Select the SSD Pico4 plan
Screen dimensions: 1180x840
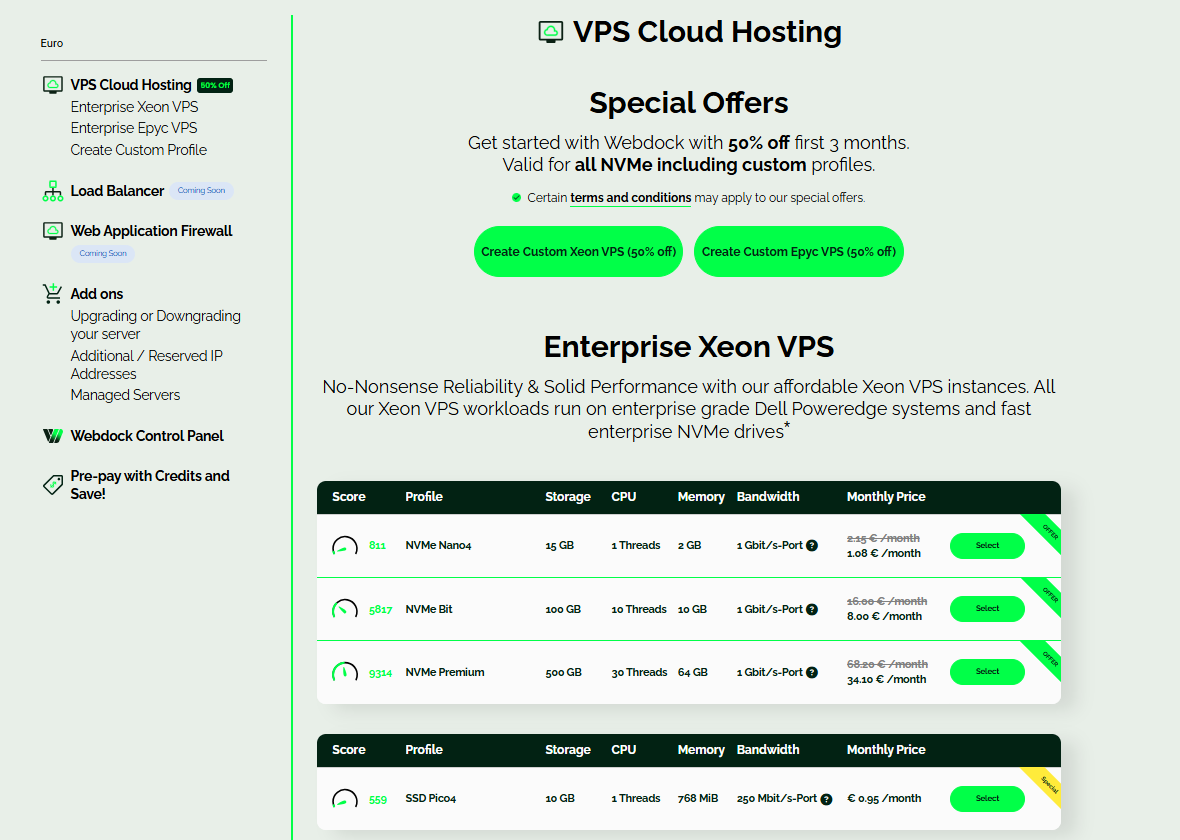[987, 799]
